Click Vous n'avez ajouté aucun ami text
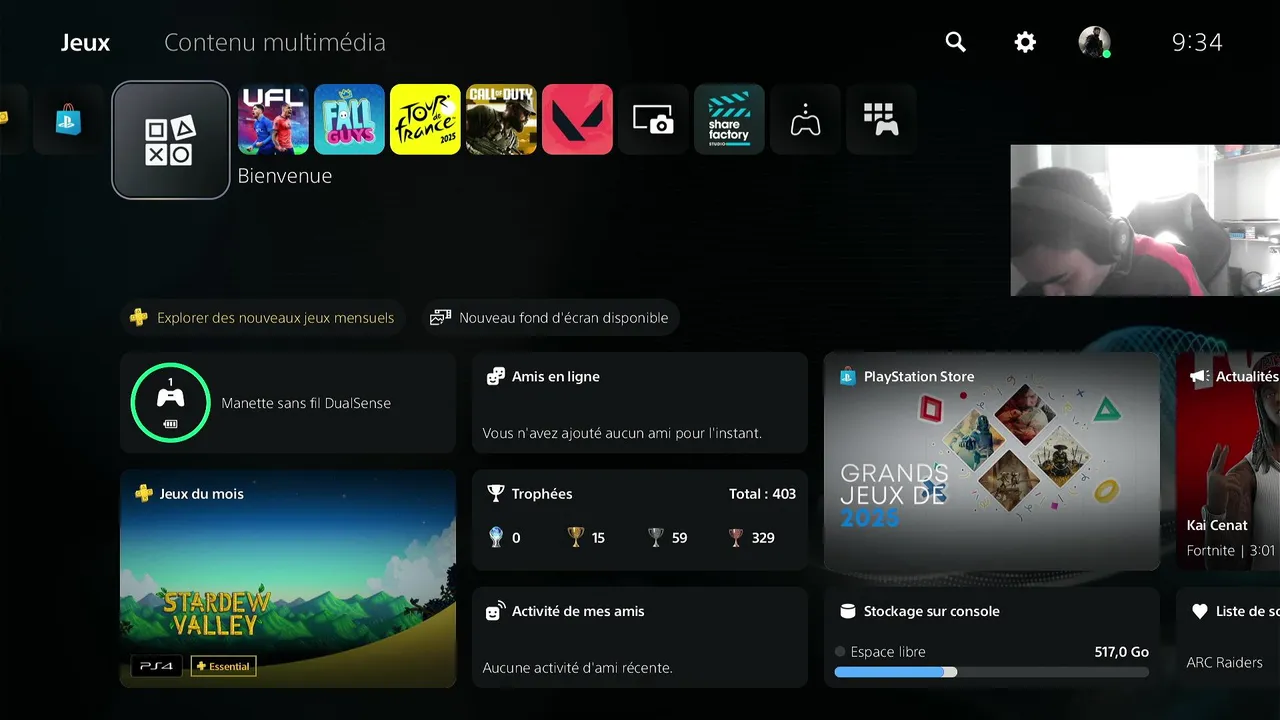This screenshot has width=1280, height=720. pyautogui.click(x=622, y=433)
